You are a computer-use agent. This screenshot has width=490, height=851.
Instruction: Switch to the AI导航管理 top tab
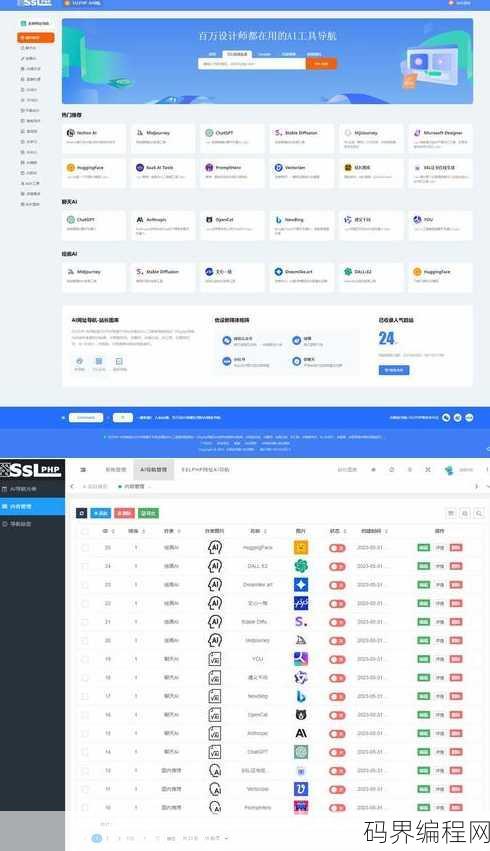tap(154, 469)
